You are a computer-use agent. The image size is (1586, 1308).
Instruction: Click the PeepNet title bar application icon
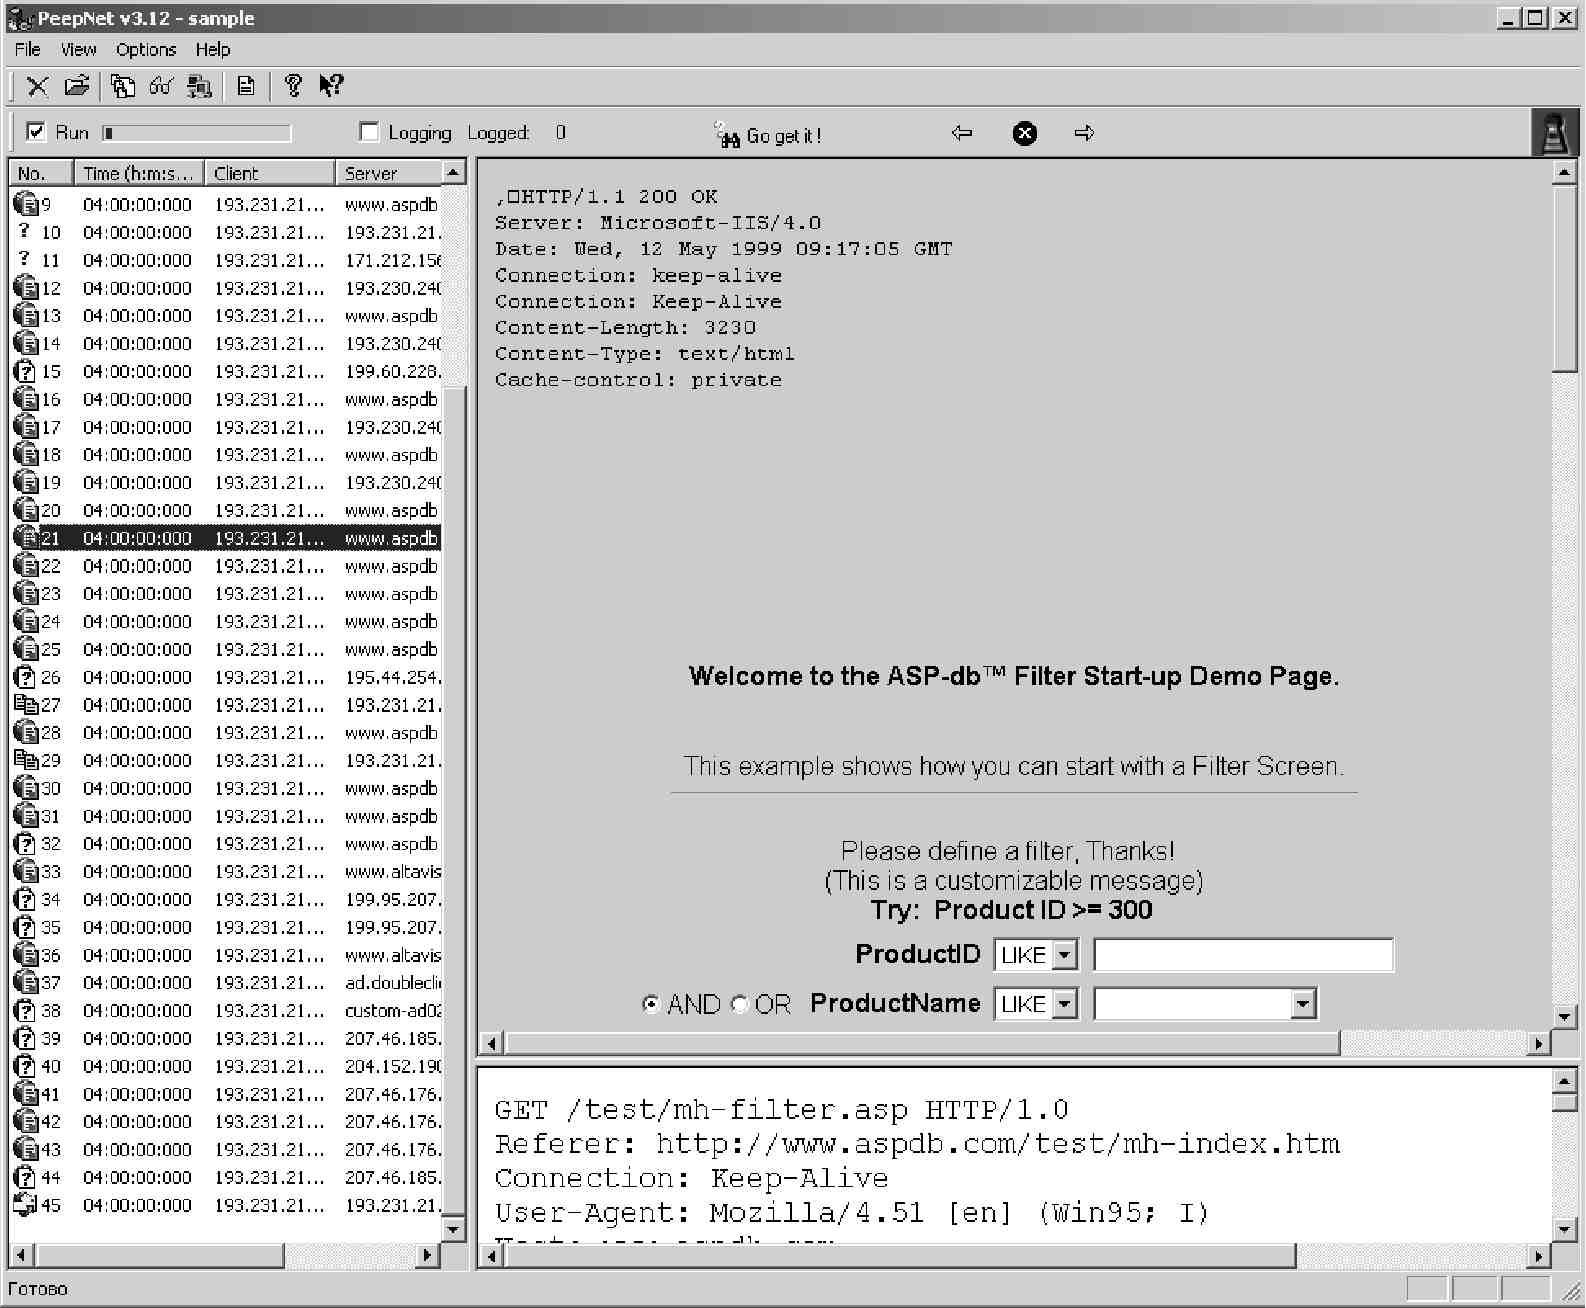(x=18, y=18)
